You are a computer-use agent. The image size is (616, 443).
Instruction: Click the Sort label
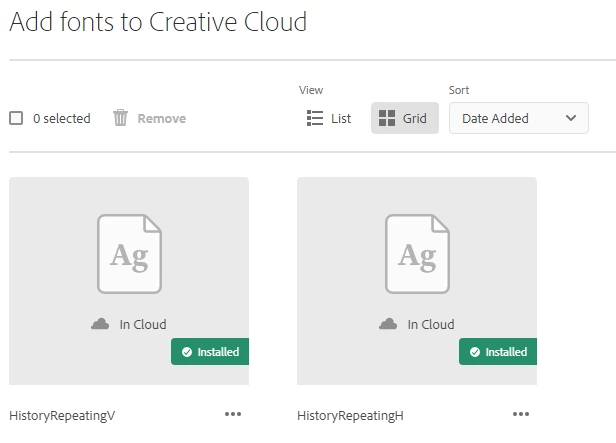click(459, 90)
